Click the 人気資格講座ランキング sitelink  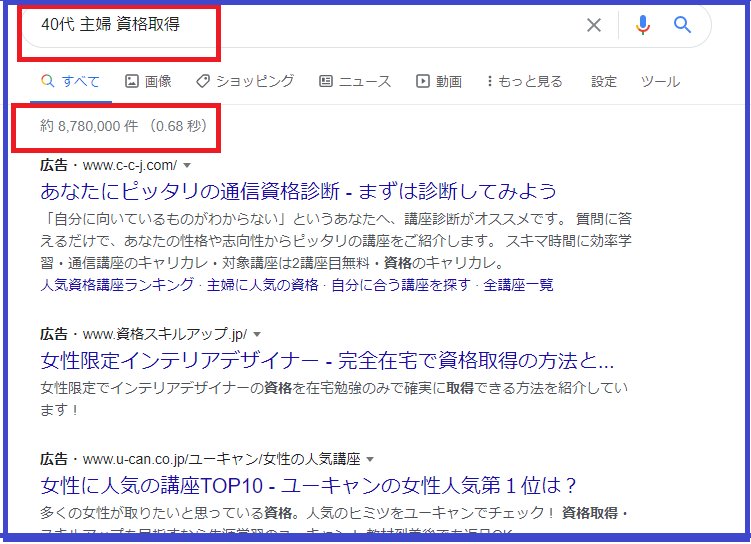click(x=117, y=285)
